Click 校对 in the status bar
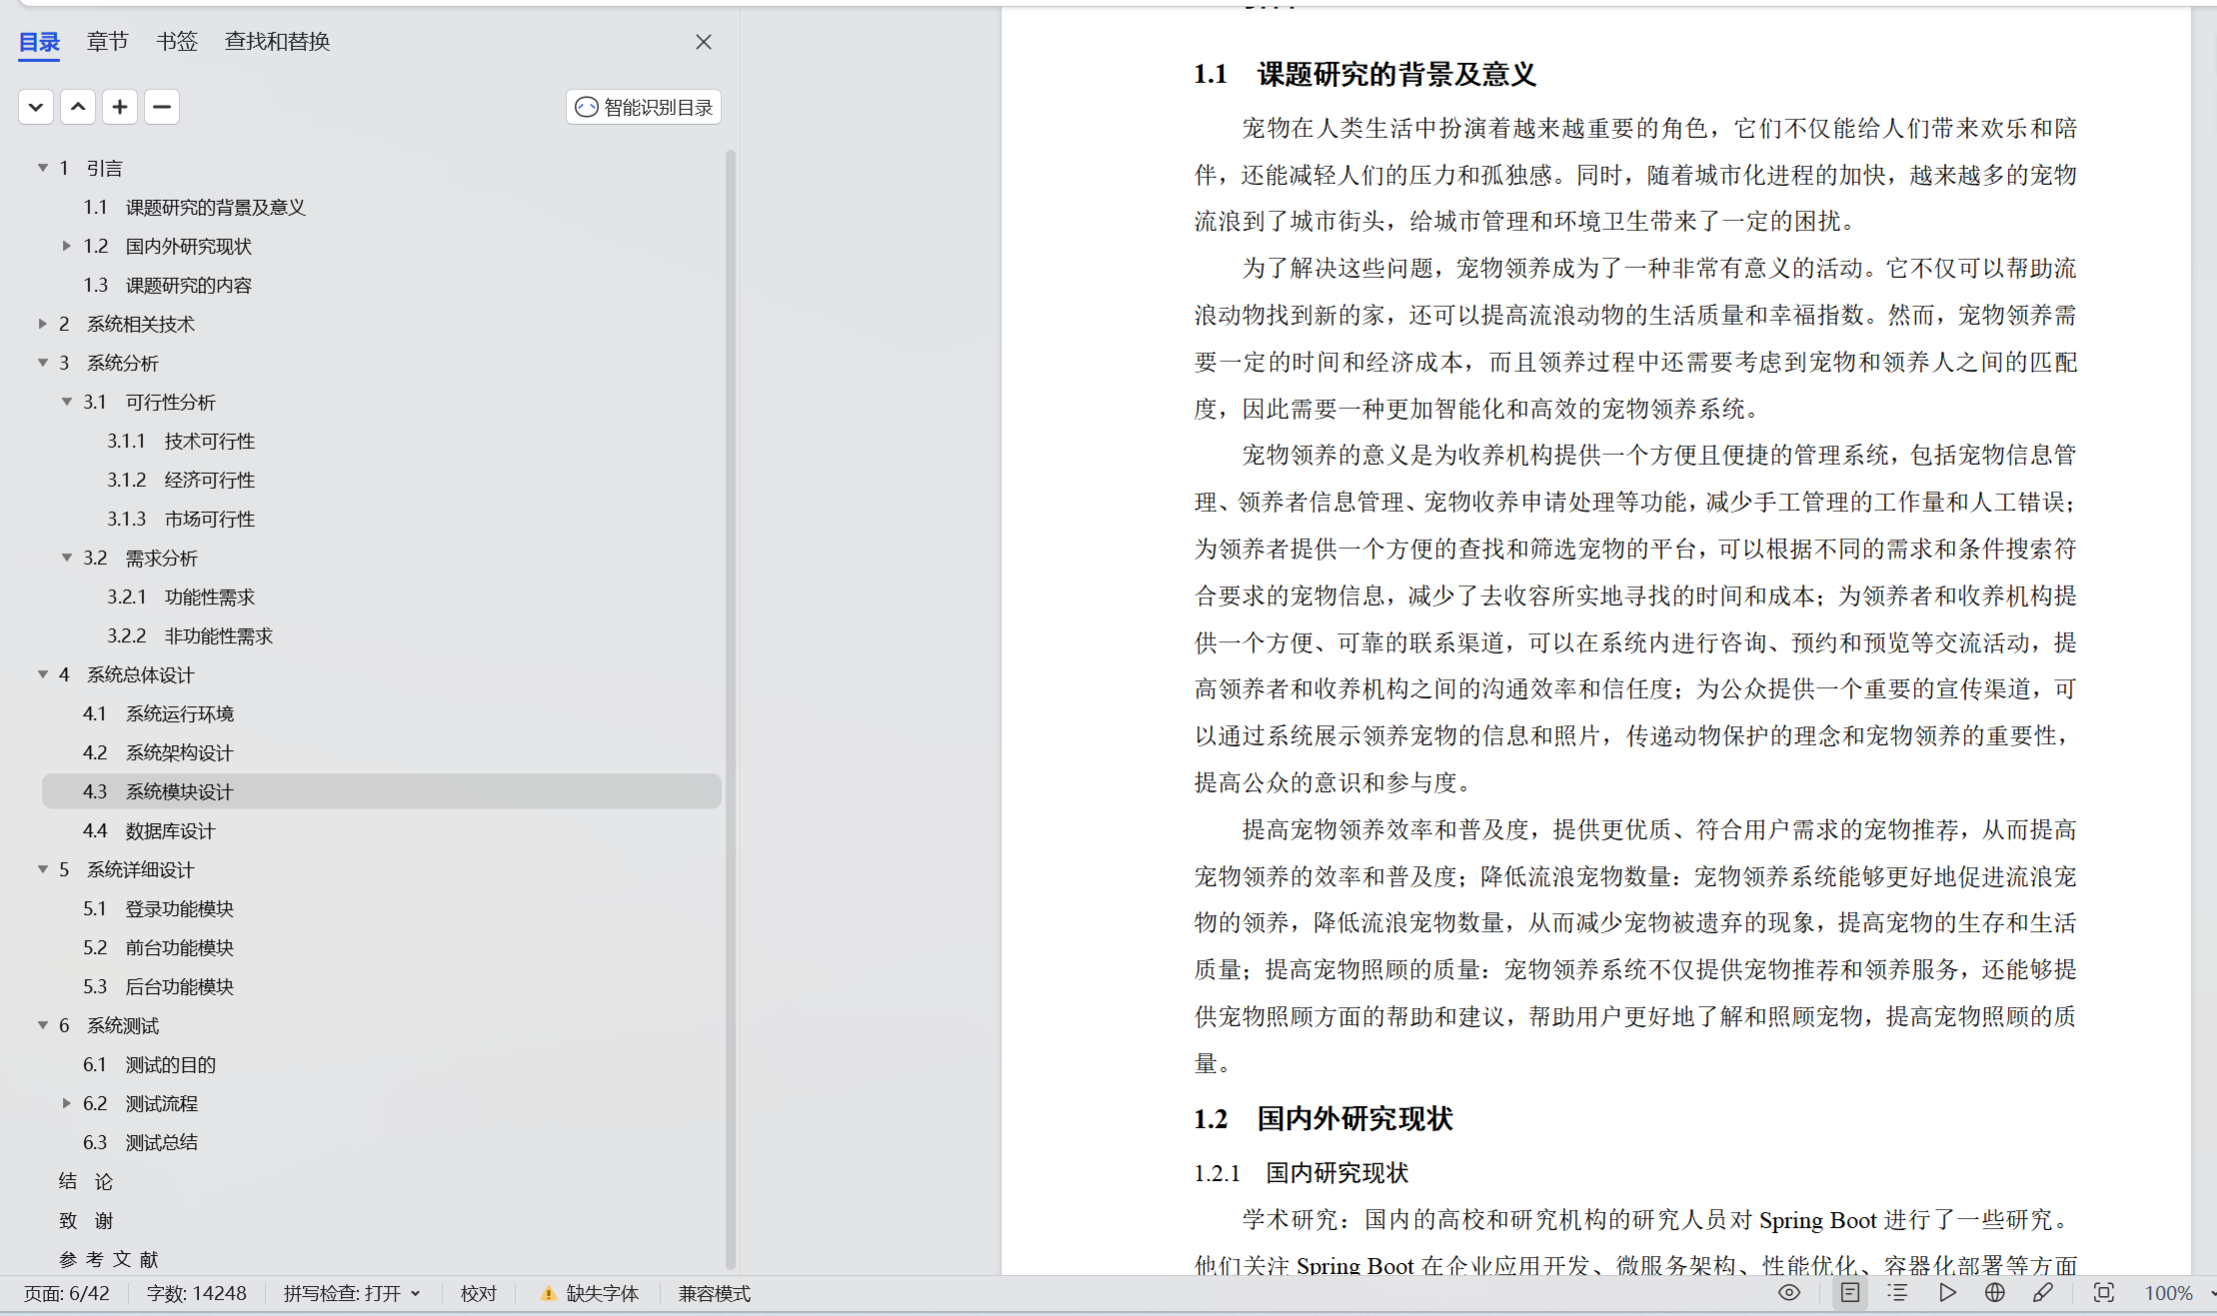Screen dimensions: 2217x1316 (x=478, y=1293)
